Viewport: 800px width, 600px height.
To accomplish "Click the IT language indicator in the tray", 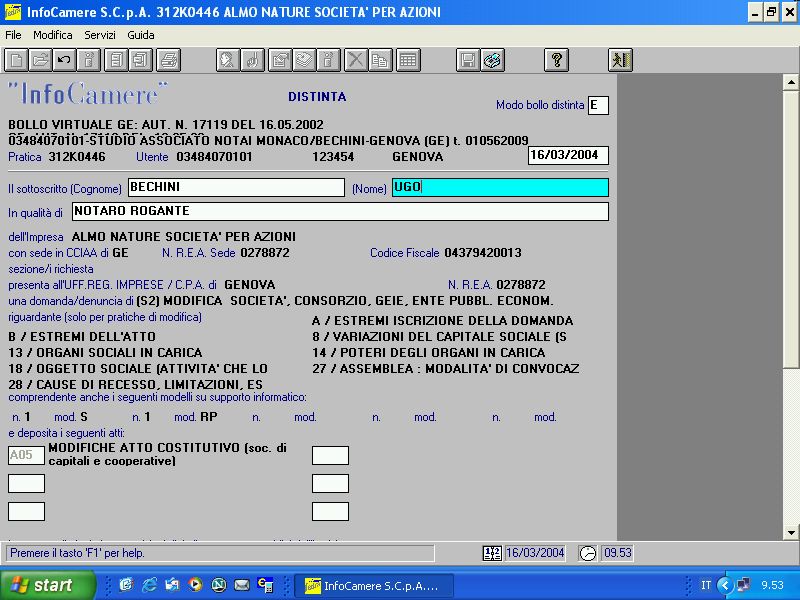I will point(706,585).
